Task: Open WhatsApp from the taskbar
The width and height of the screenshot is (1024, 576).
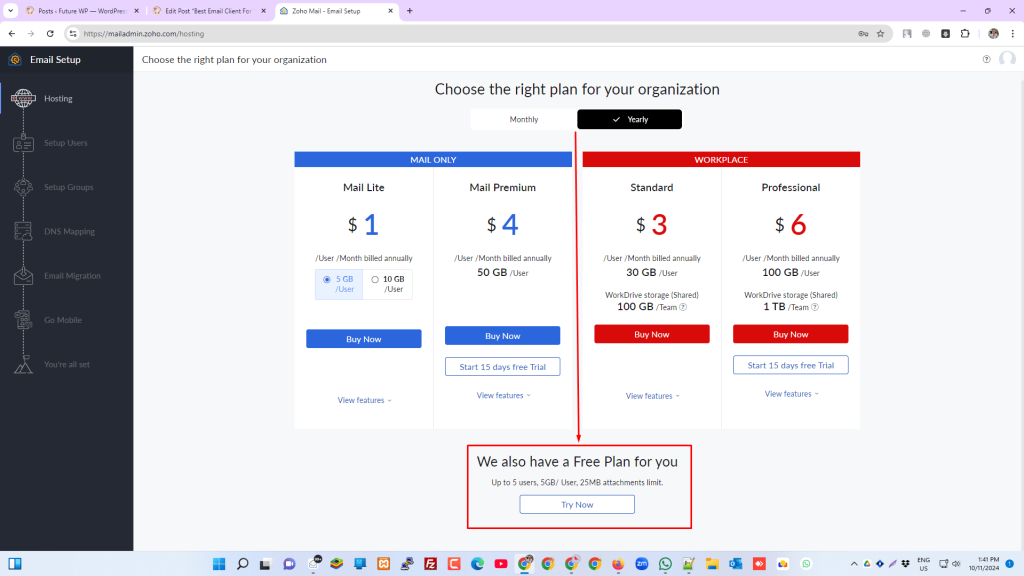Action: coord(665,564)
